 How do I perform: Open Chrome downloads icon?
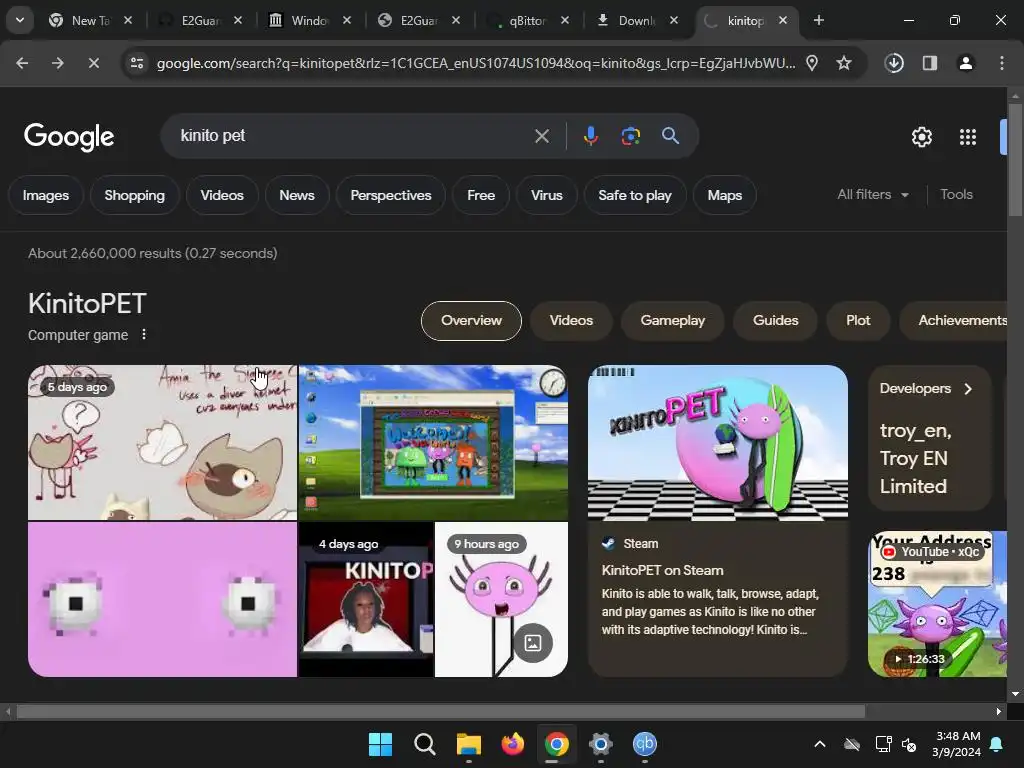click(x=894, y=63)
